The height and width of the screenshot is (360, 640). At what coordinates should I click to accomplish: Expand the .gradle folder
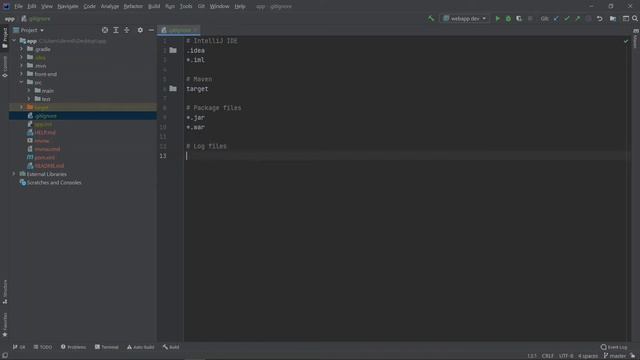click(22, 49)
